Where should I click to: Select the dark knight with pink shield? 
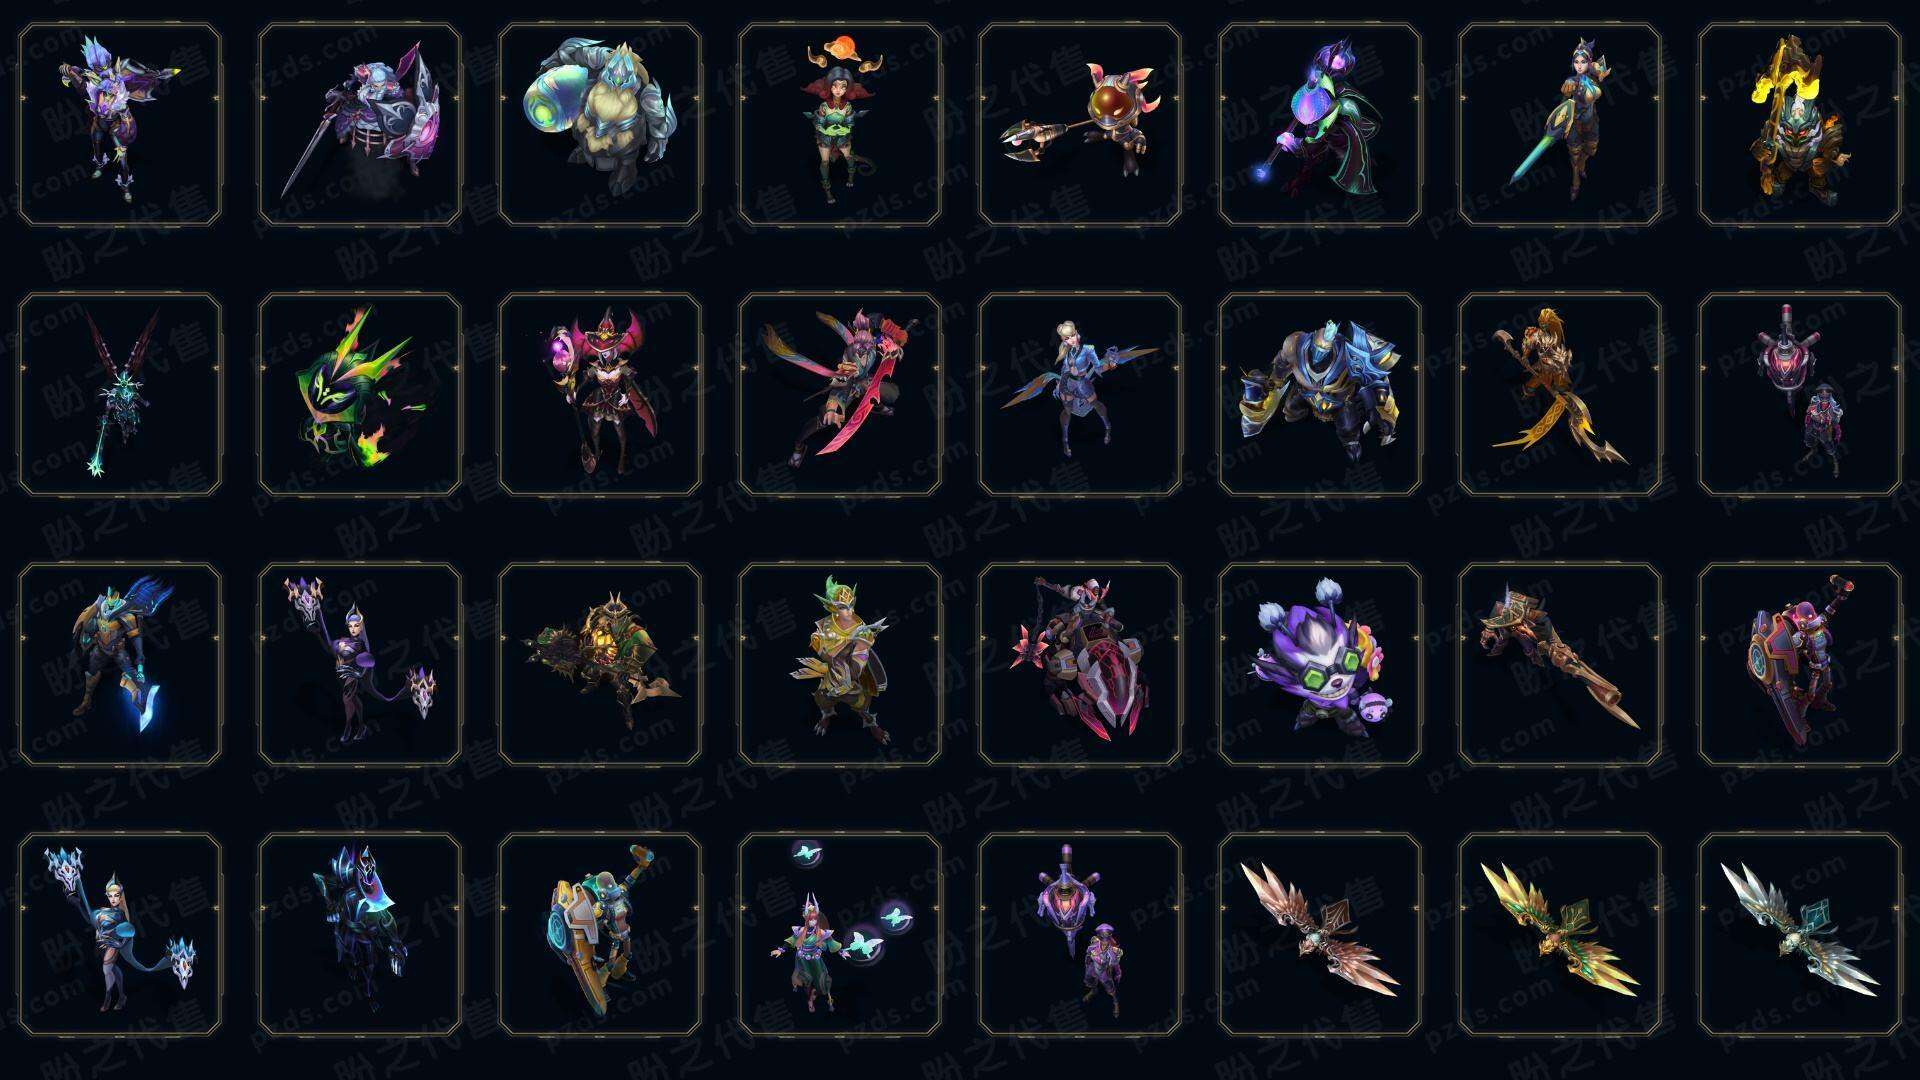360,125
